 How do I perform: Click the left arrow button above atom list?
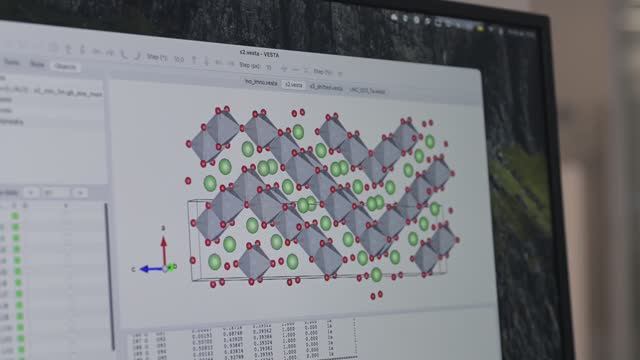tap(31, 192)
